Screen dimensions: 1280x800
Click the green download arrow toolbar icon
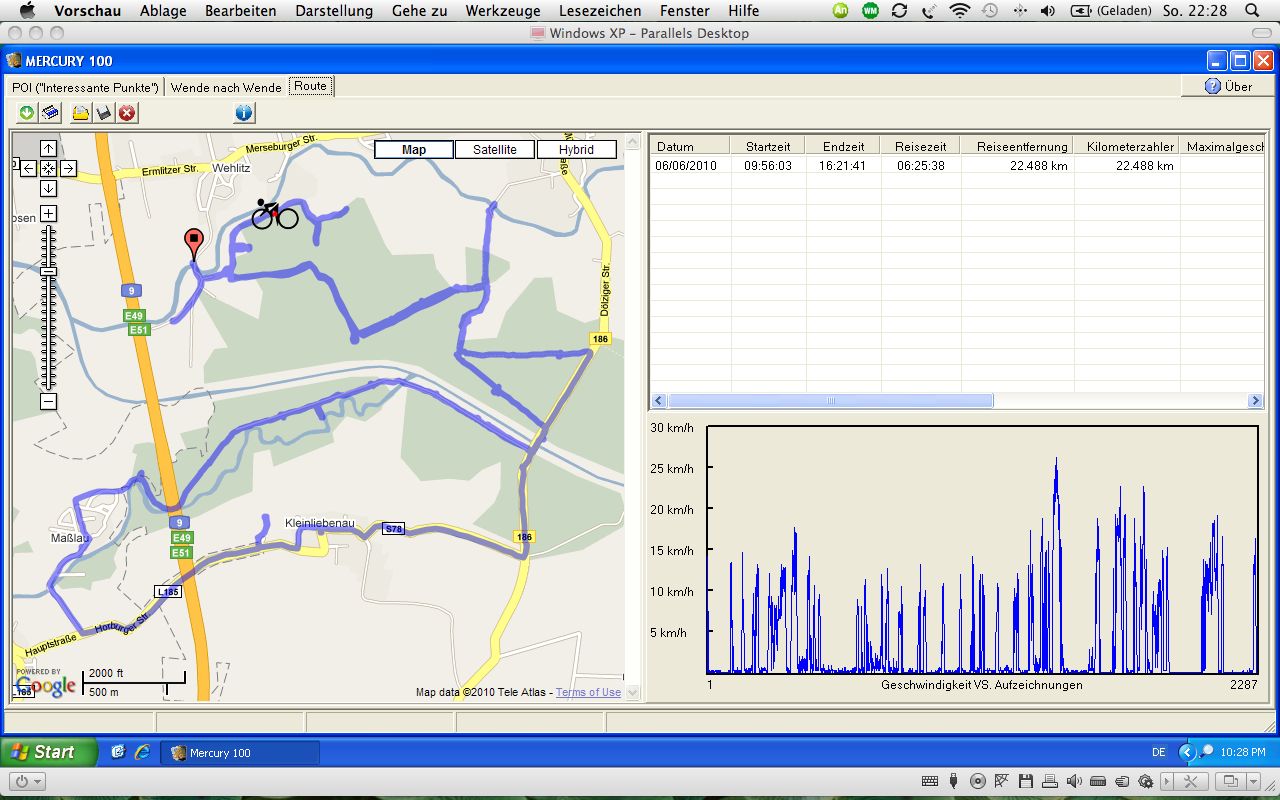[27, 113]
